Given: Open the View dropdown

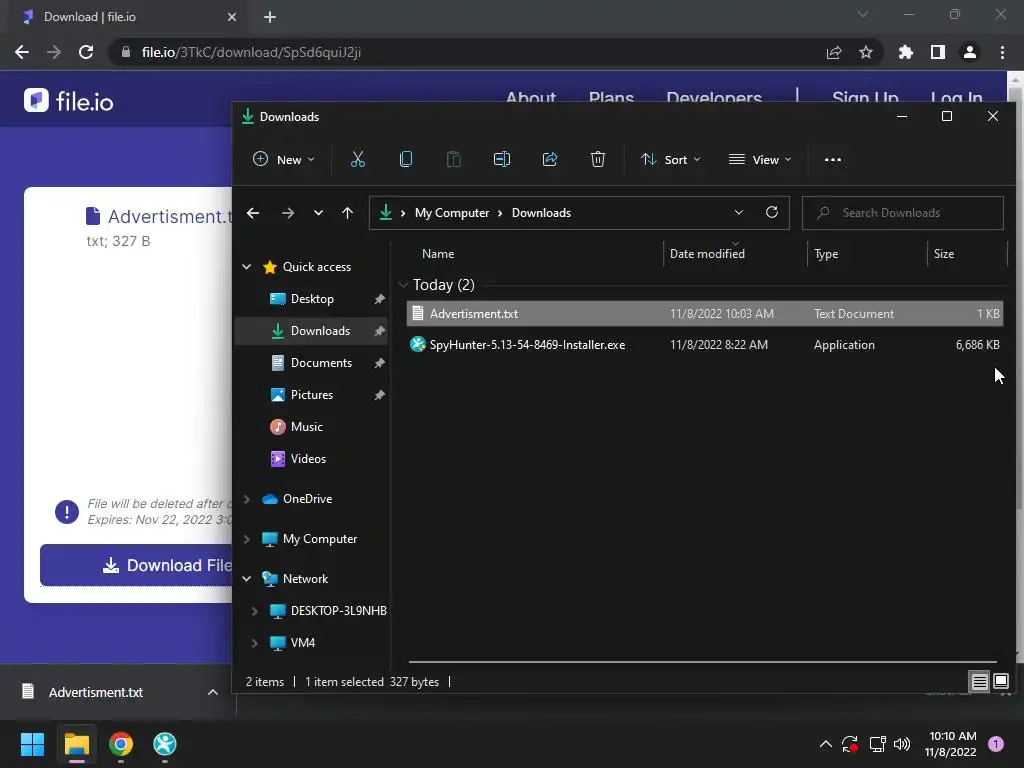Looking at the screenshot, I should click(x=760, y=159).
